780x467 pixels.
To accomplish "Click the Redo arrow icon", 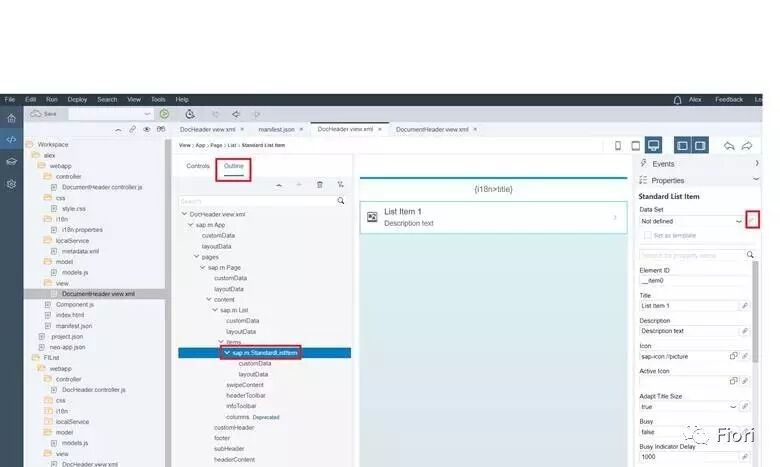I will 747,145.
